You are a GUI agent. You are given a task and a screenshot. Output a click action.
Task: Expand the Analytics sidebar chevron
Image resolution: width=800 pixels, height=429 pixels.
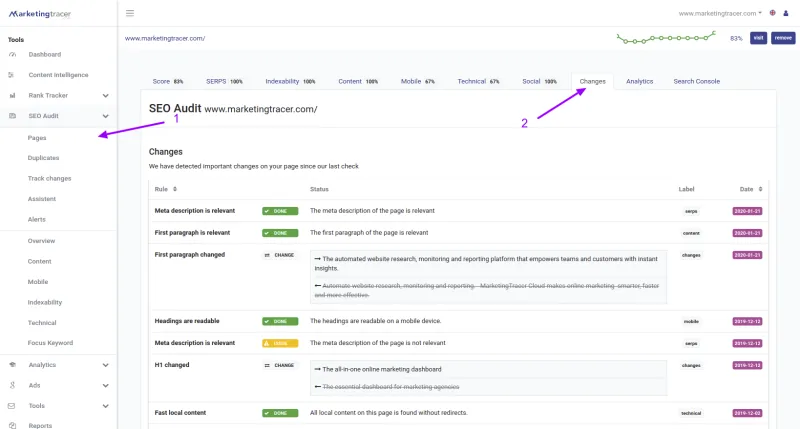tap(105, 365)
